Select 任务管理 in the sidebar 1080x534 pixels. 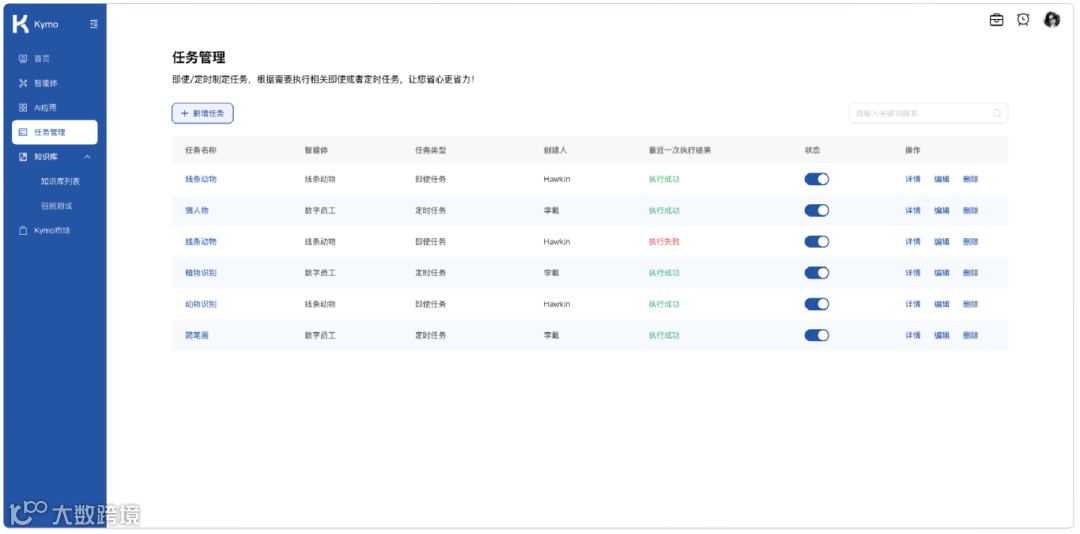pyautogui.click(x=54, y=132)
